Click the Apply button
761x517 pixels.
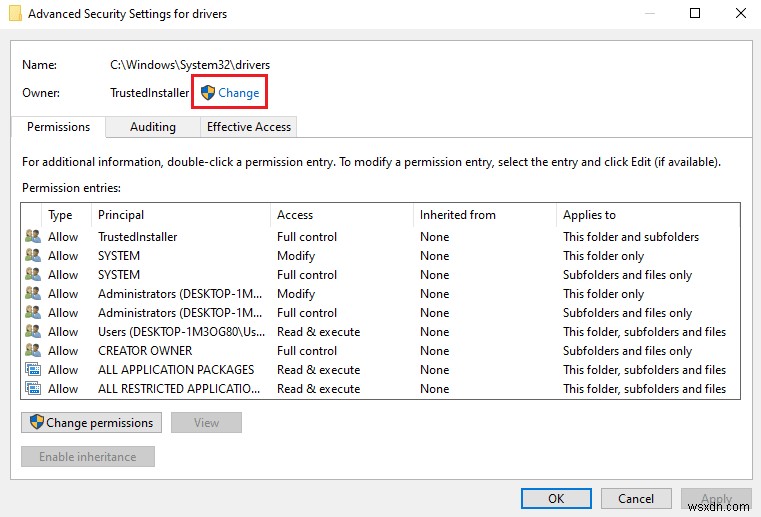pos(716,499)
